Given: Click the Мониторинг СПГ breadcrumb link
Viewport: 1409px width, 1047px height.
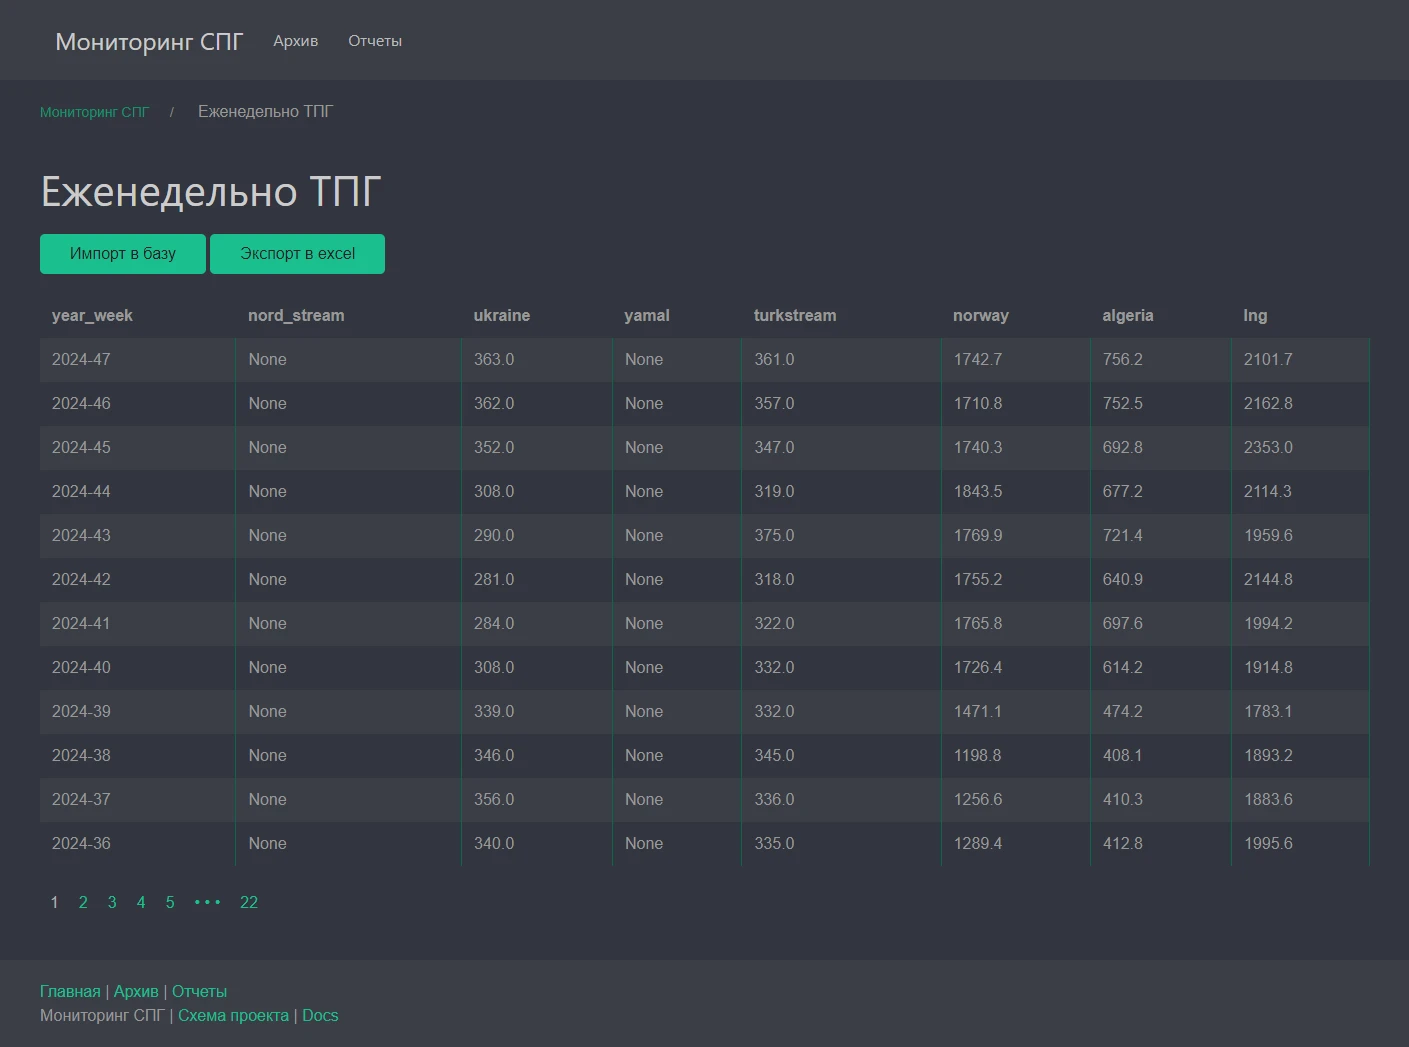Looking at the screenshot, I should tap(94, 112).
